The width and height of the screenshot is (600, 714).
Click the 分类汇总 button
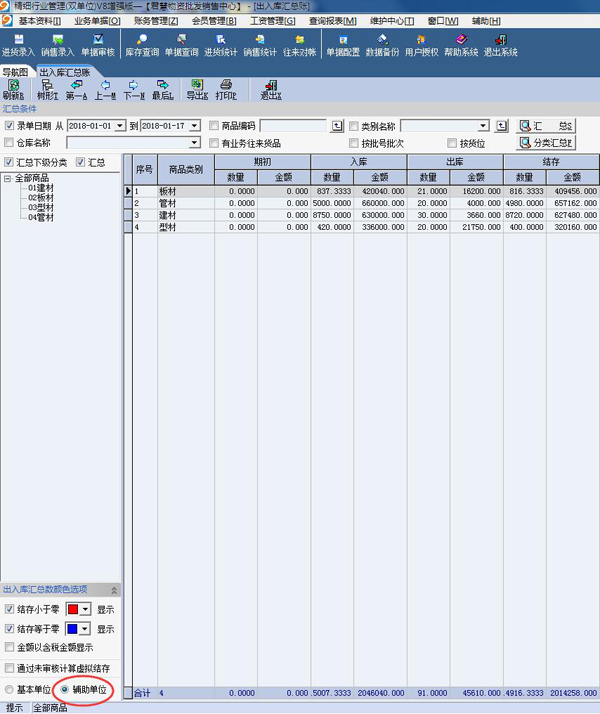click(x=546, y=143)
